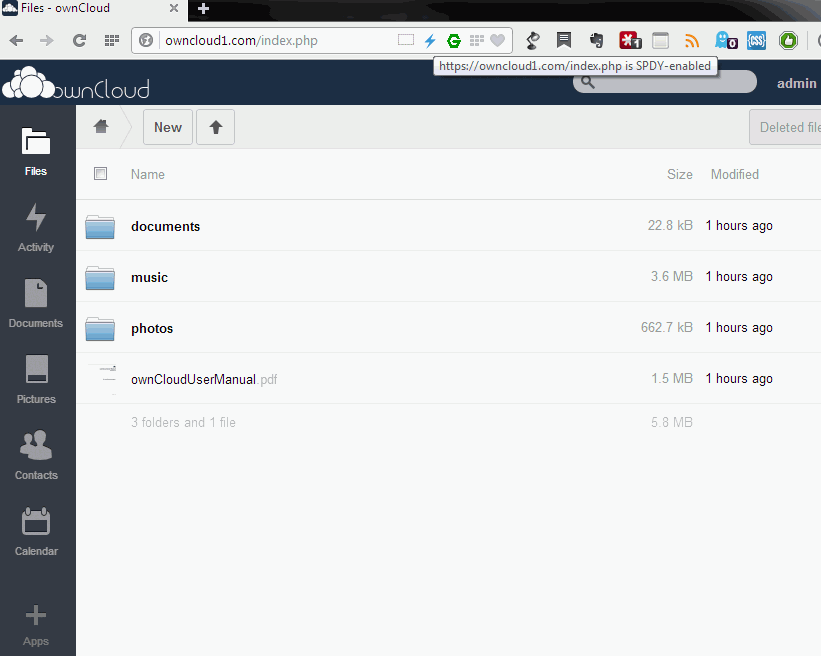Screen dimensions: 821x656
Task: Open the Calendar app
Action: [x=36, y=532]
